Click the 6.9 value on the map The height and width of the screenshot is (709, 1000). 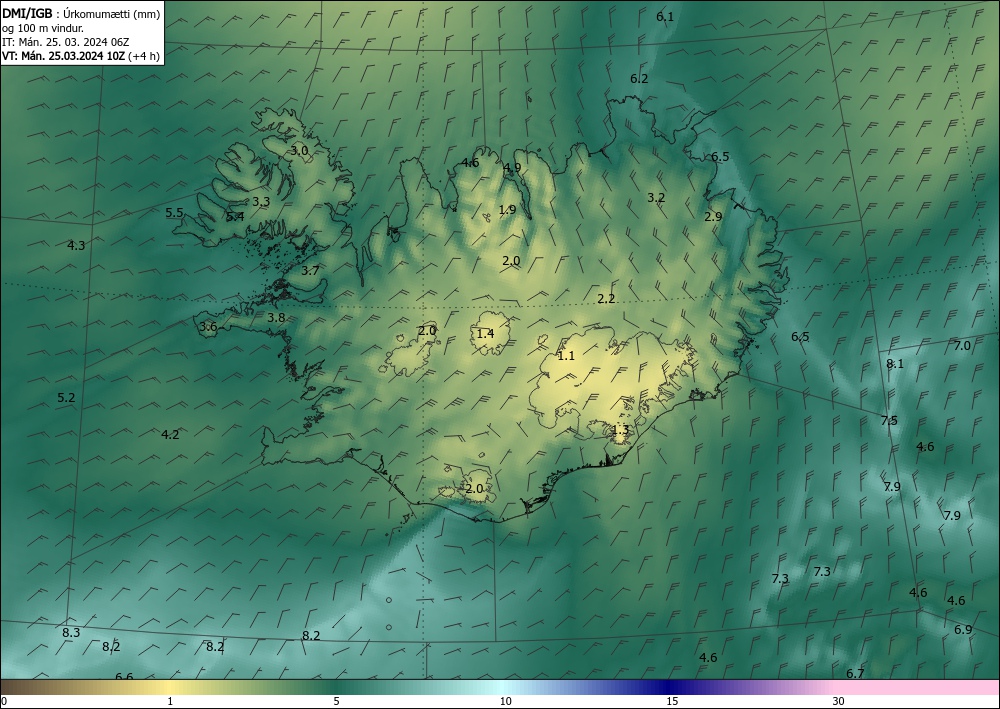coord(963,630)
